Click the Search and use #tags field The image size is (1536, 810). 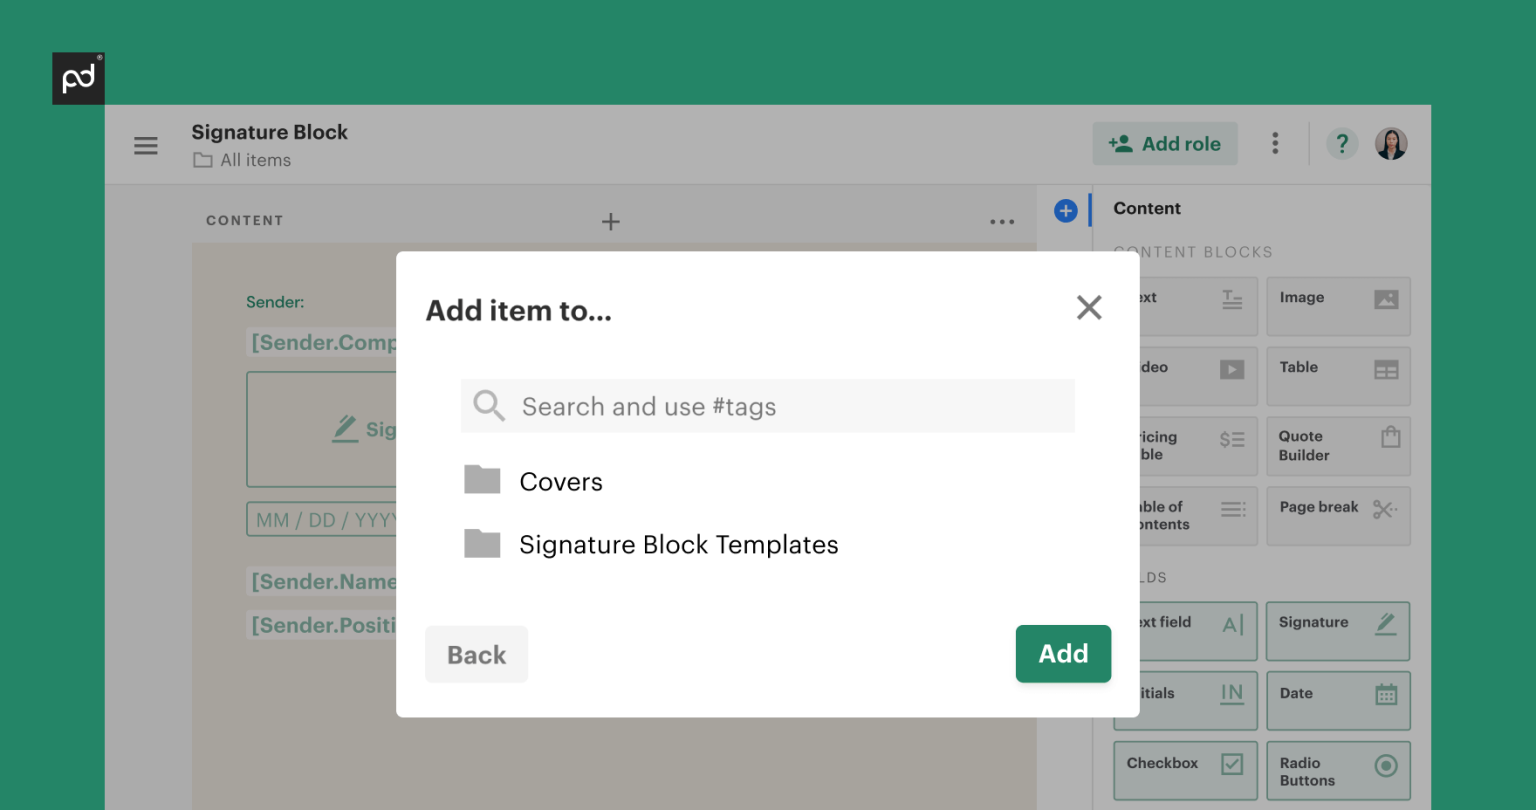(x=767, y=407)
